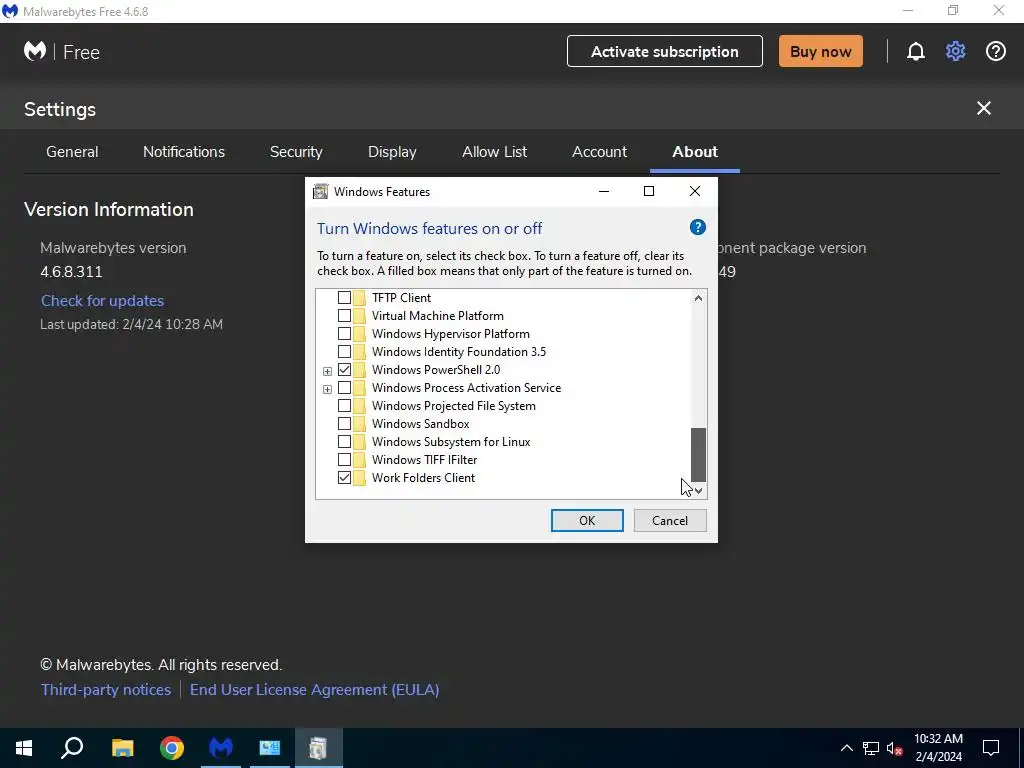Check Windows Hypervisor Platform
The width and height of the screenshot is (1024, 768).
click(344, 334)
